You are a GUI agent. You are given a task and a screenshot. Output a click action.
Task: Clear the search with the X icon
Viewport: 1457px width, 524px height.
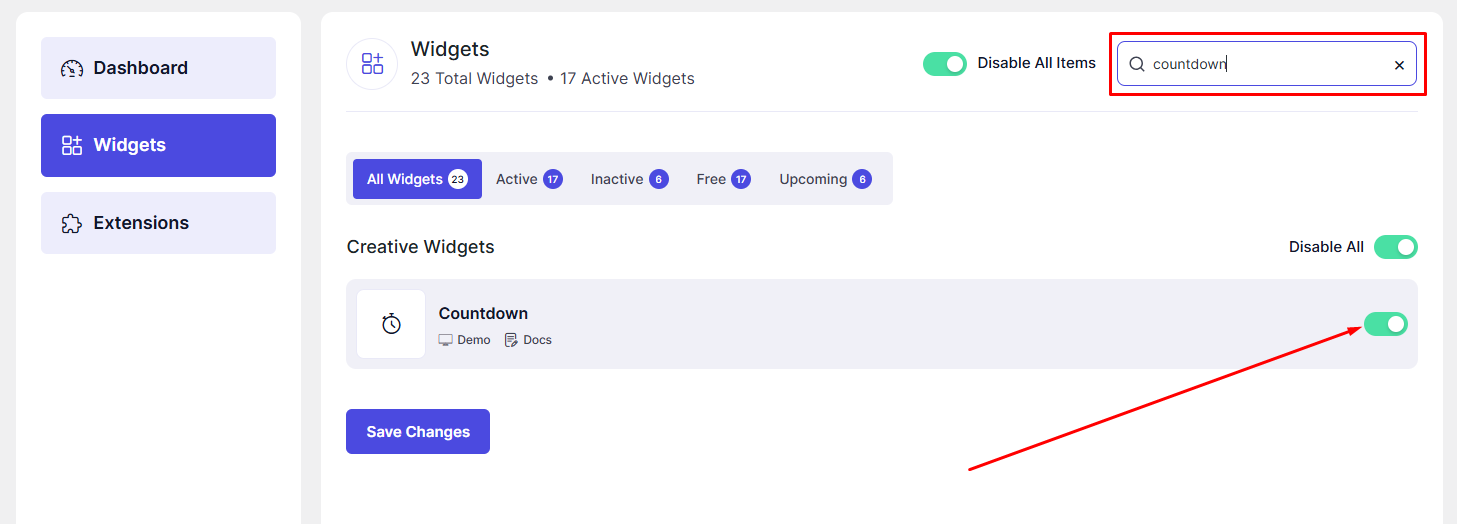pos(1399,65)
